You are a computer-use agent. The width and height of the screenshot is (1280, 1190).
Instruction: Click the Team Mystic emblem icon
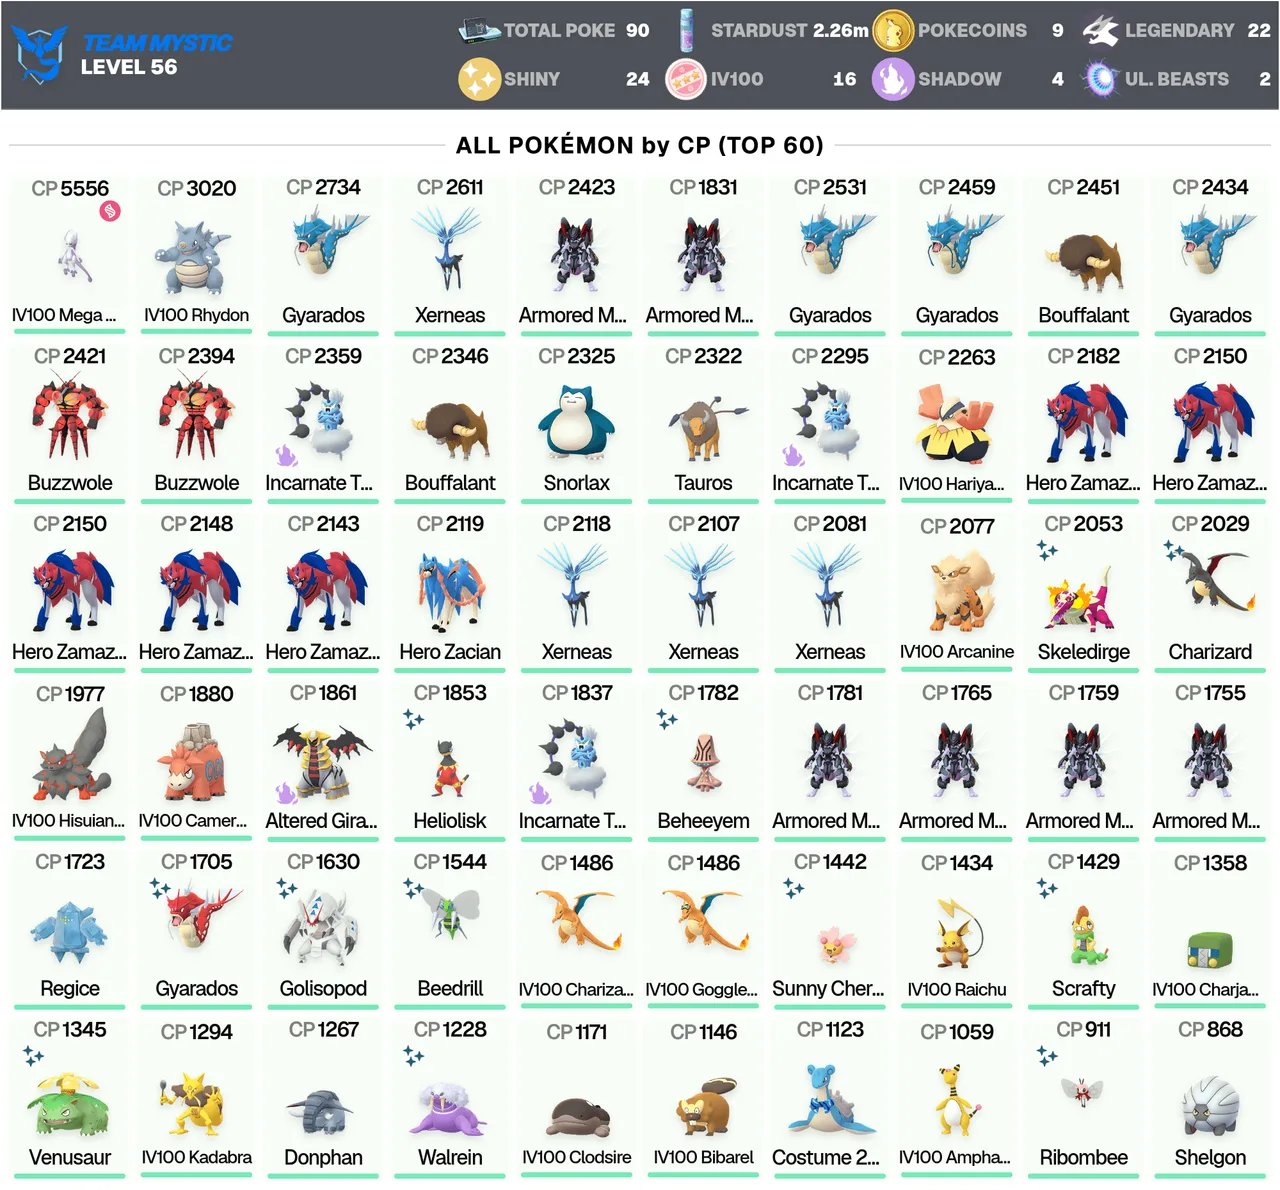[x=38, y=55]
